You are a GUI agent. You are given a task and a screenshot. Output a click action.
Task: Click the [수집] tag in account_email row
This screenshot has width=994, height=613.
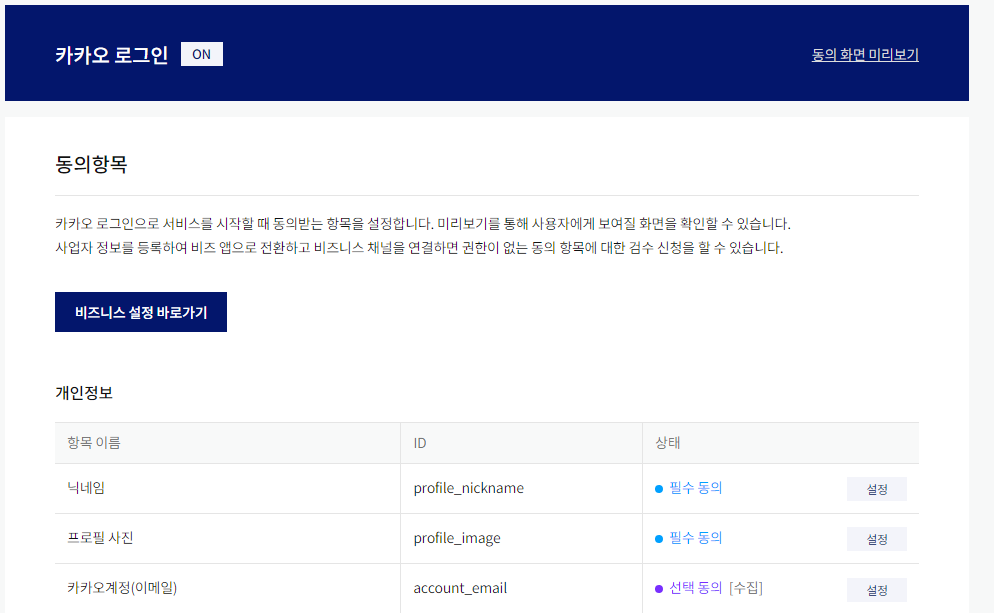(746, 588)
